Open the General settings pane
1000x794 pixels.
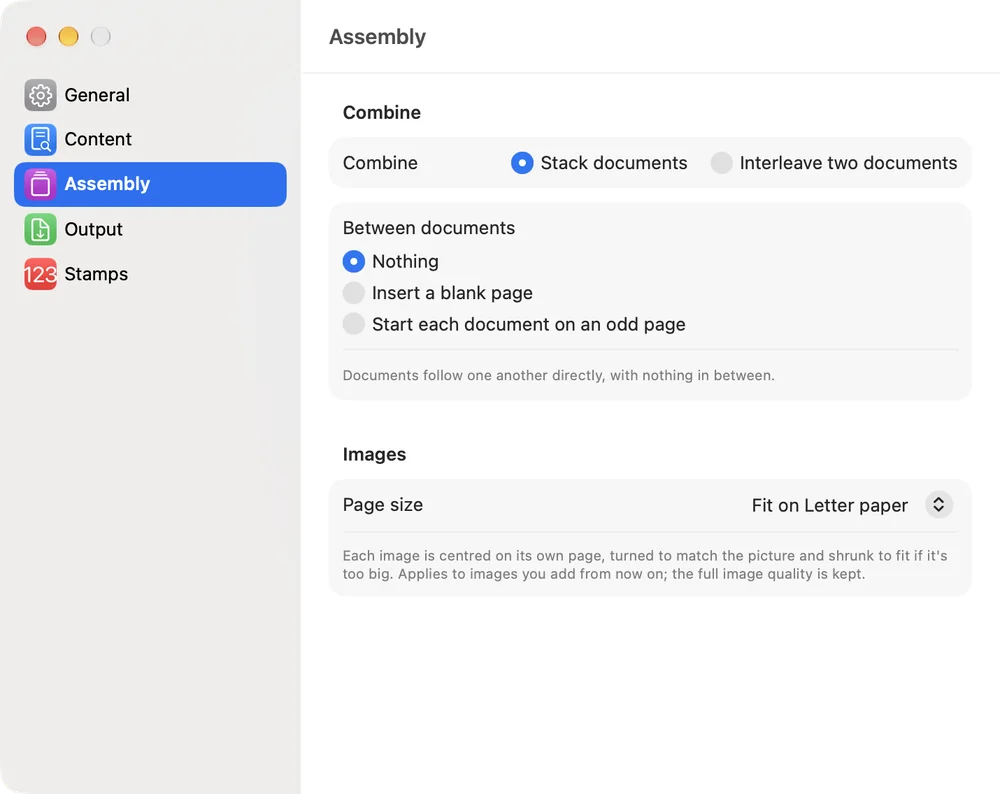151,96
